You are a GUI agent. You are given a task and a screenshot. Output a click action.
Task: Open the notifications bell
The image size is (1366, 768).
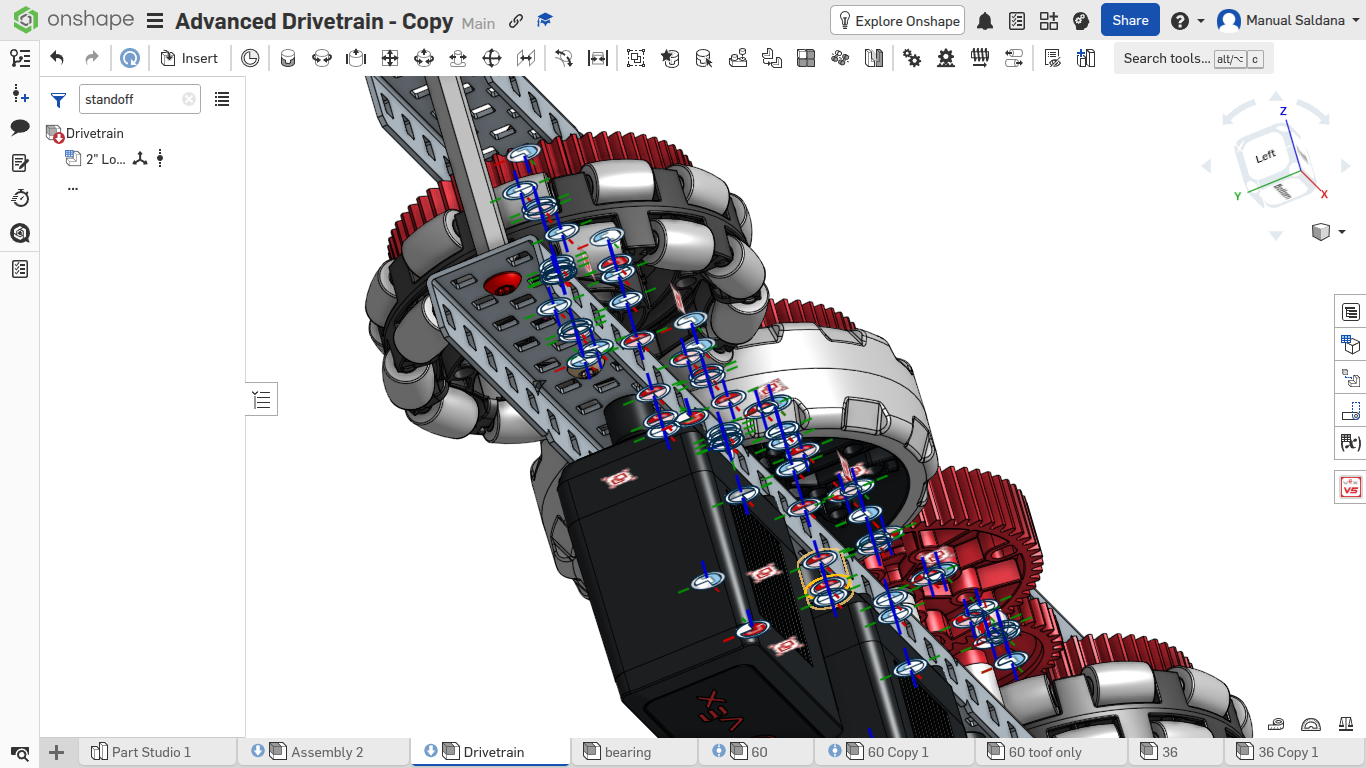click(985, 21)
